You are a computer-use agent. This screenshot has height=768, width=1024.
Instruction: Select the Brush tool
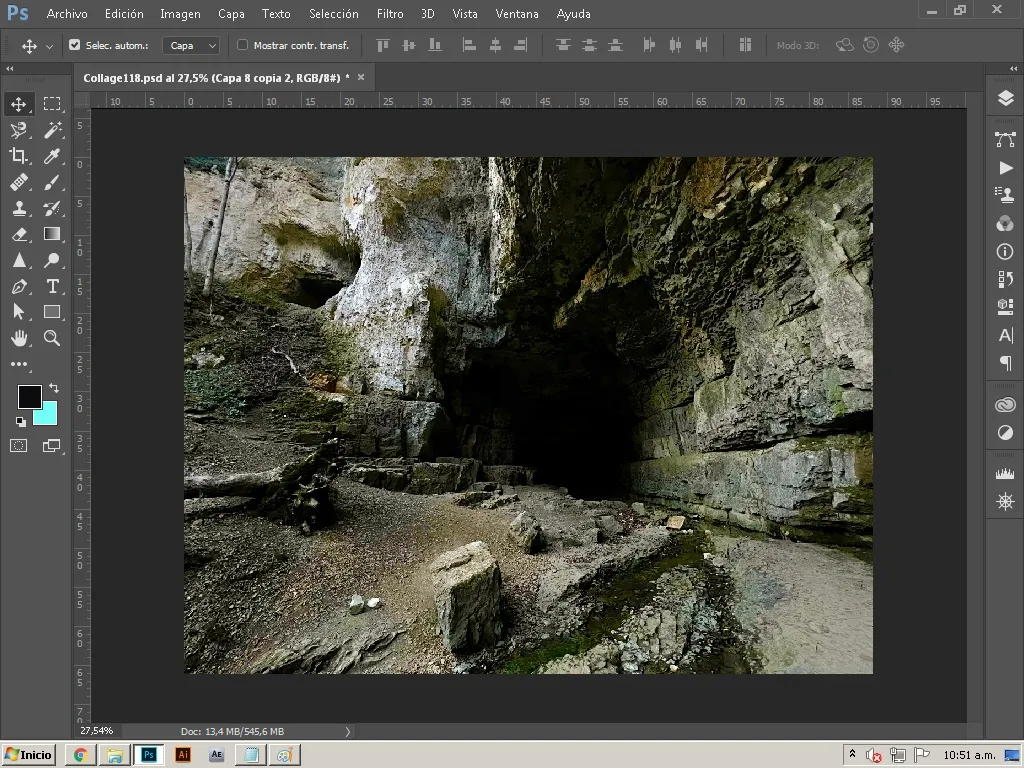52,182
